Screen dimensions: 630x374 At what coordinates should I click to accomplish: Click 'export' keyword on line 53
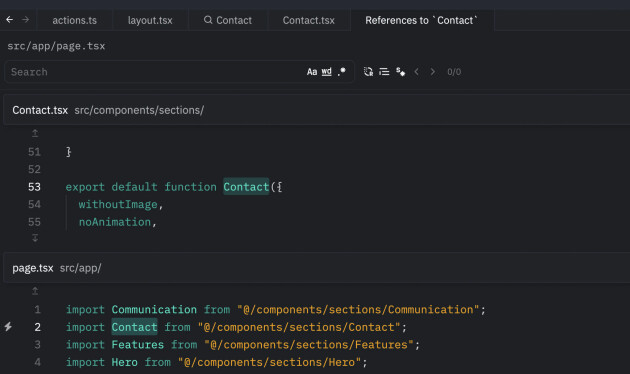(x=85, y=187)
